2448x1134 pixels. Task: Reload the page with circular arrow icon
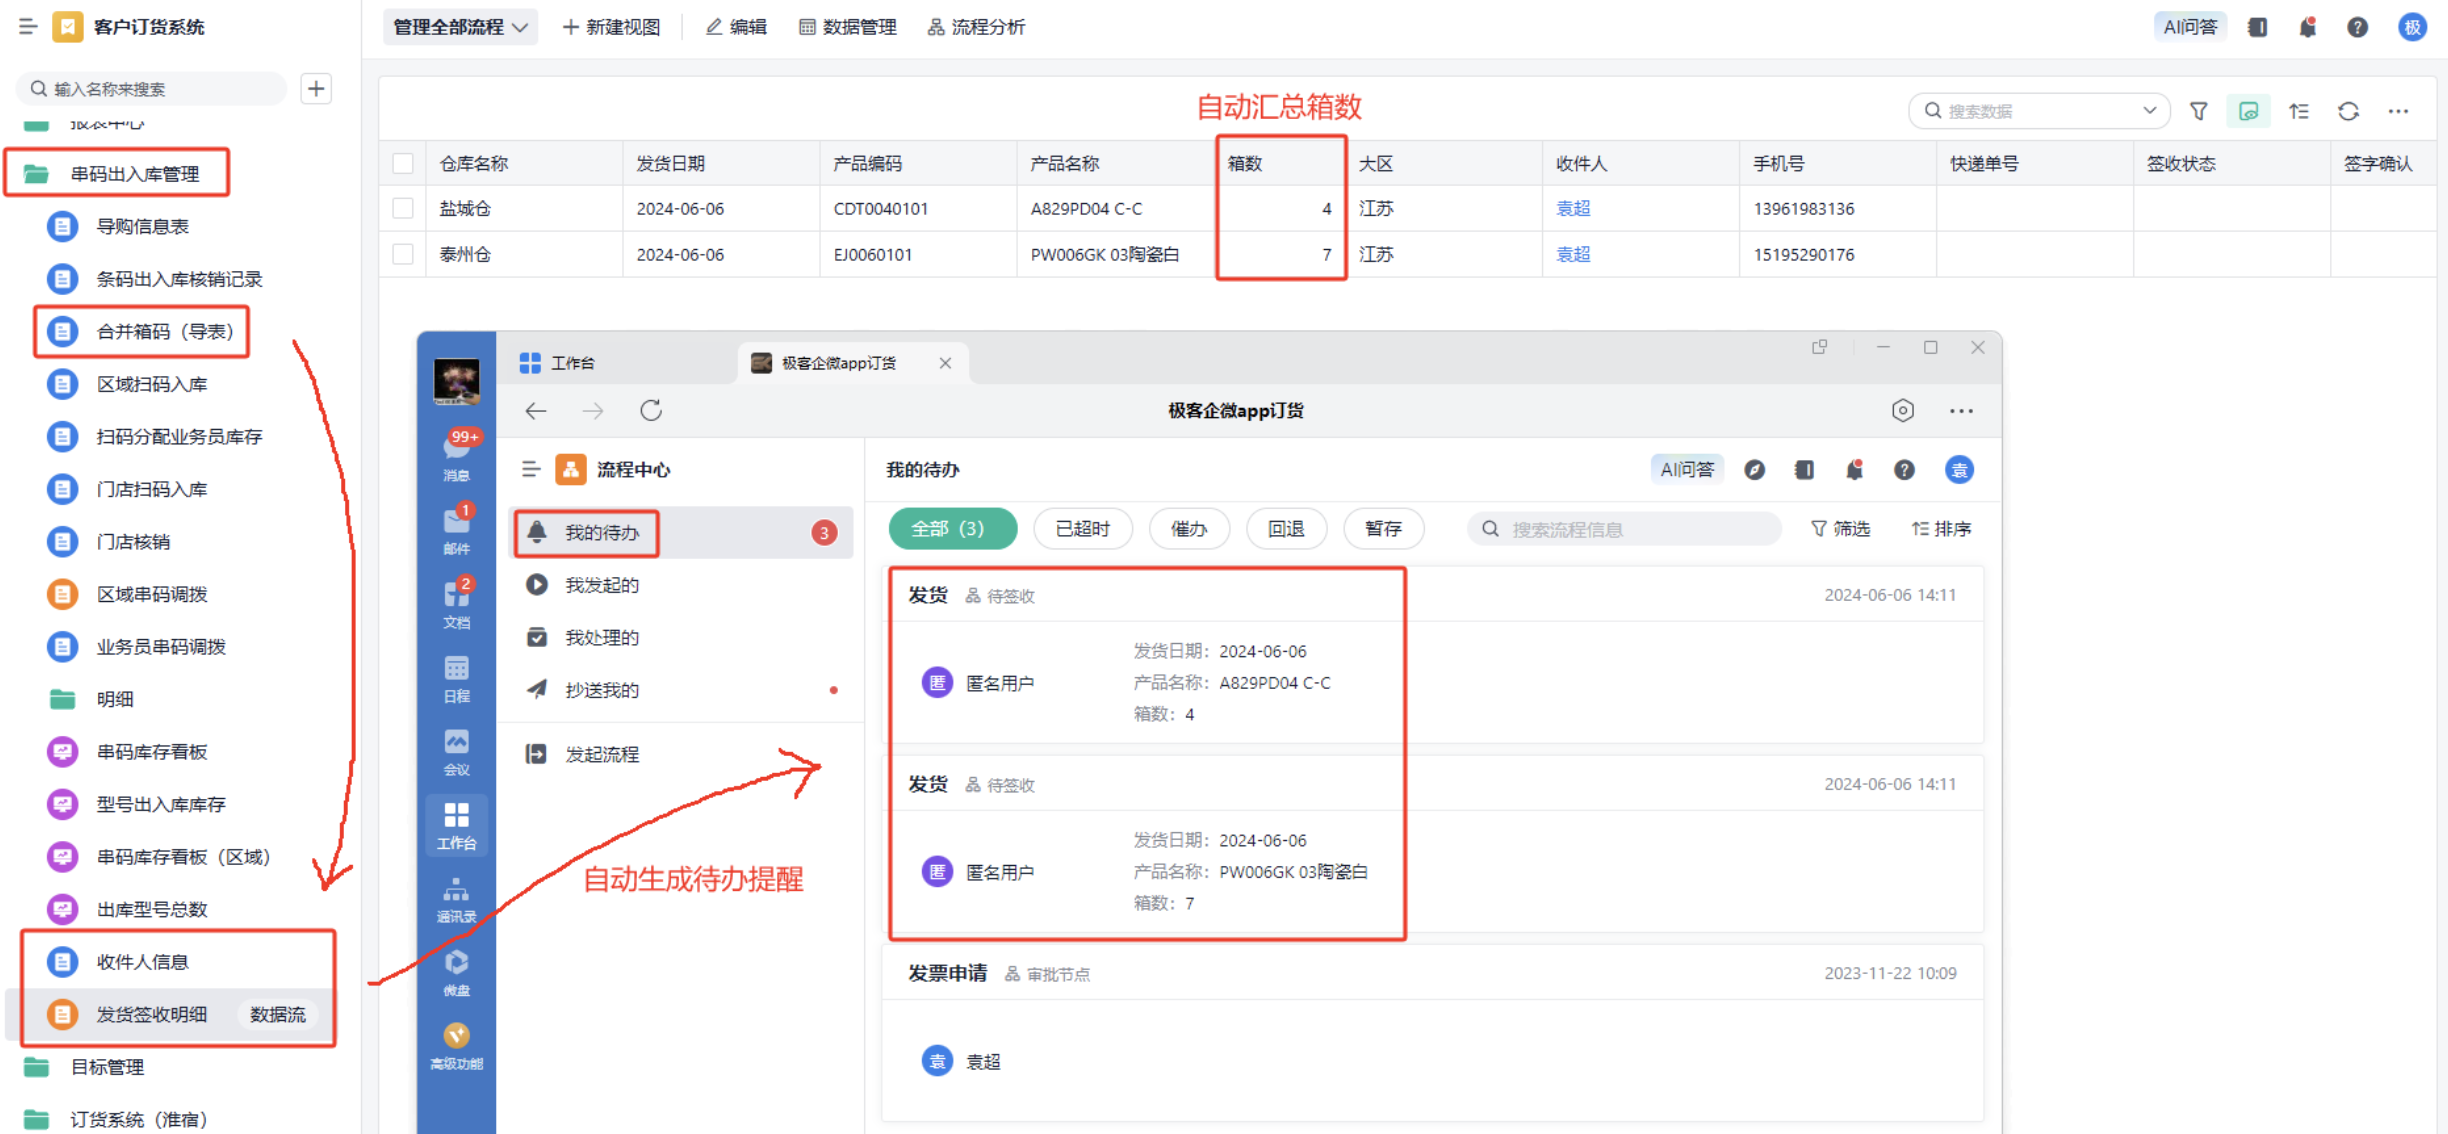coord(651,410)
